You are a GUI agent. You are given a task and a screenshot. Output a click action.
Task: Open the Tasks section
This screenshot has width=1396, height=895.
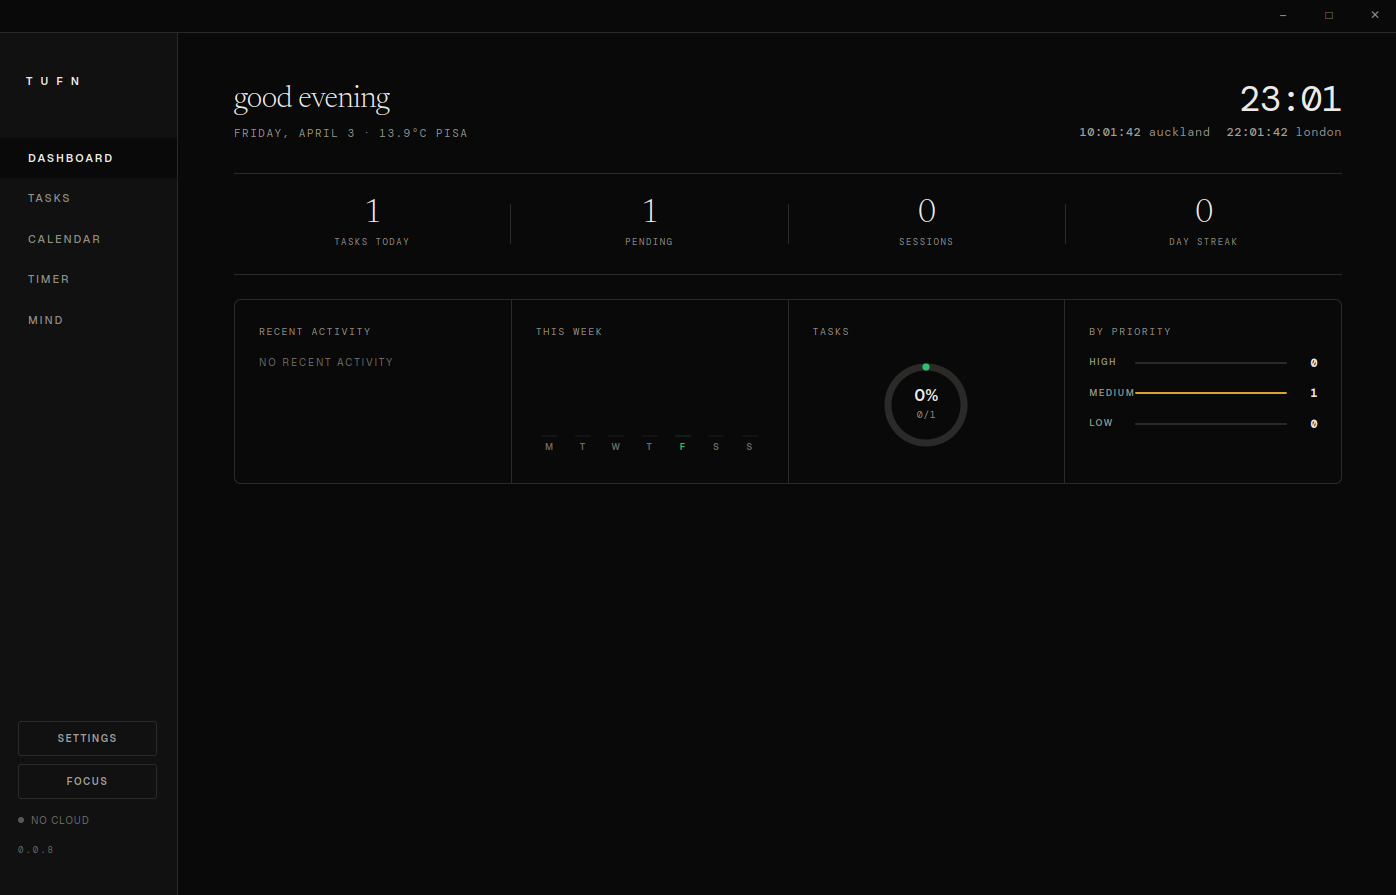49,198
